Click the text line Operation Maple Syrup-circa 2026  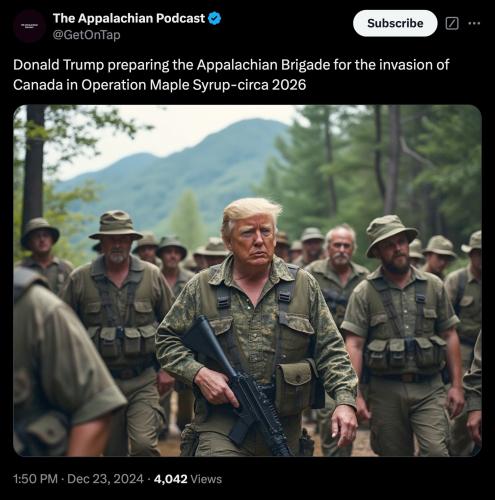(x=194, y=85)
